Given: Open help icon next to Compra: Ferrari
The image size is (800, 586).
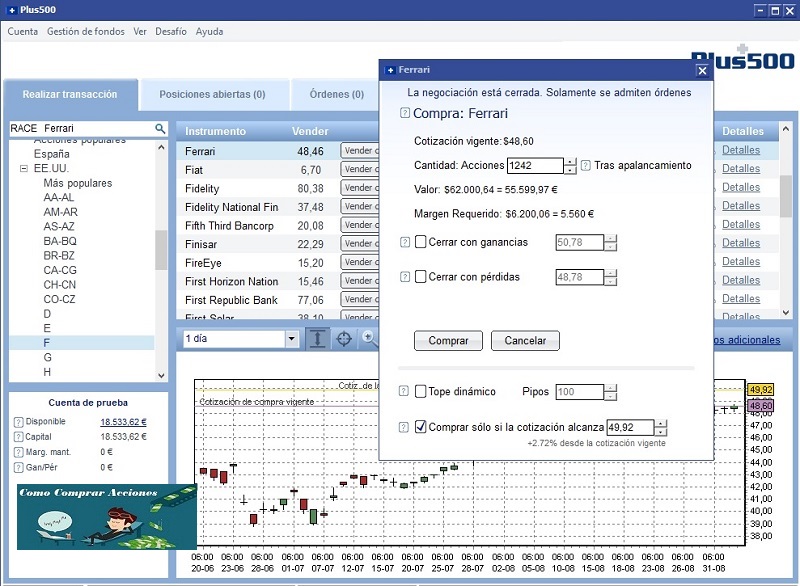Looking at the screenshot, I should pos(405,113).
